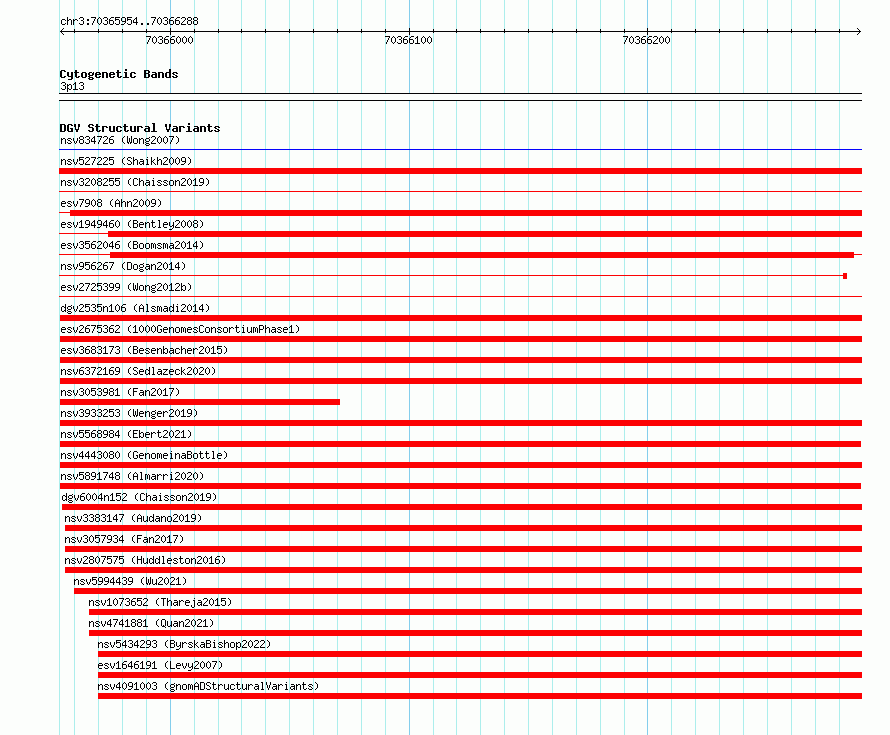Click nsv4443080 (GenomeinaBottle) label
The image size is (890, 735).
click(144, 455)
